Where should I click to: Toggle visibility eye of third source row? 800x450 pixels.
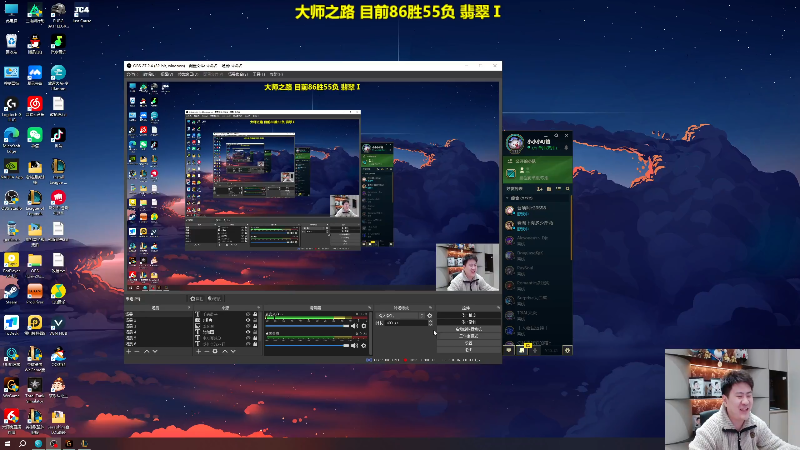[248, 326]
